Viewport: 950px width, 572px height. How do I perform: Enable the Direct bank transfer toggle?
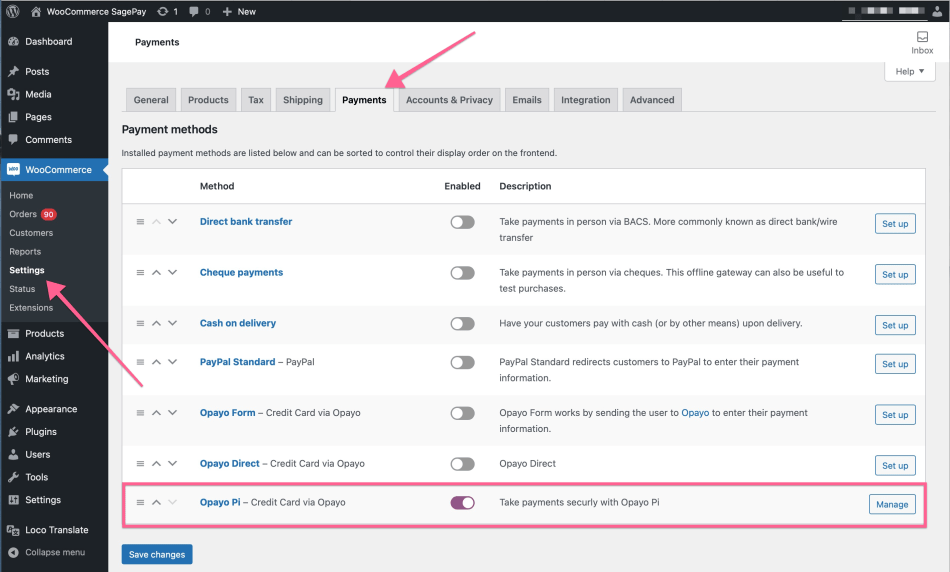(462, 222)
